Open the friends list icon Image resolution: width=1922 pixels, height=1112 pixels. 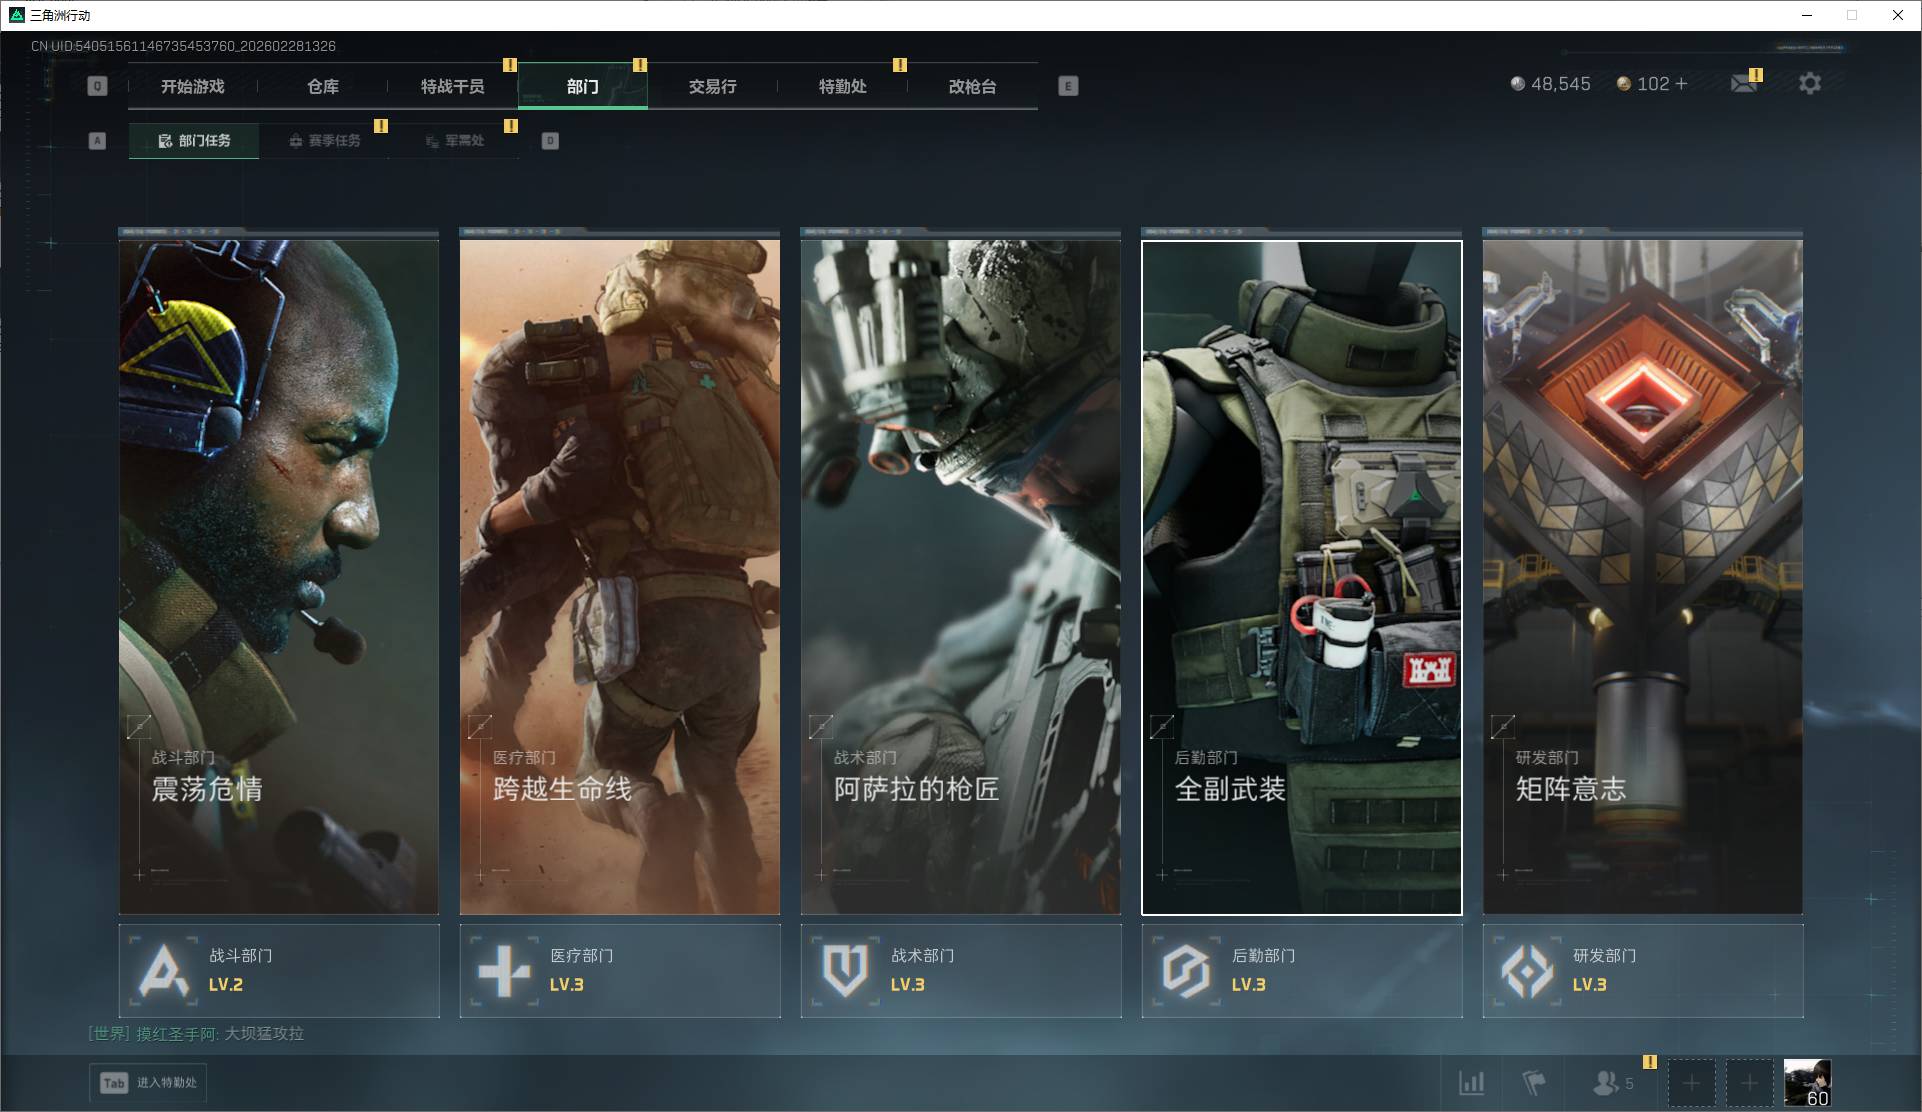coord(1605,1082)
